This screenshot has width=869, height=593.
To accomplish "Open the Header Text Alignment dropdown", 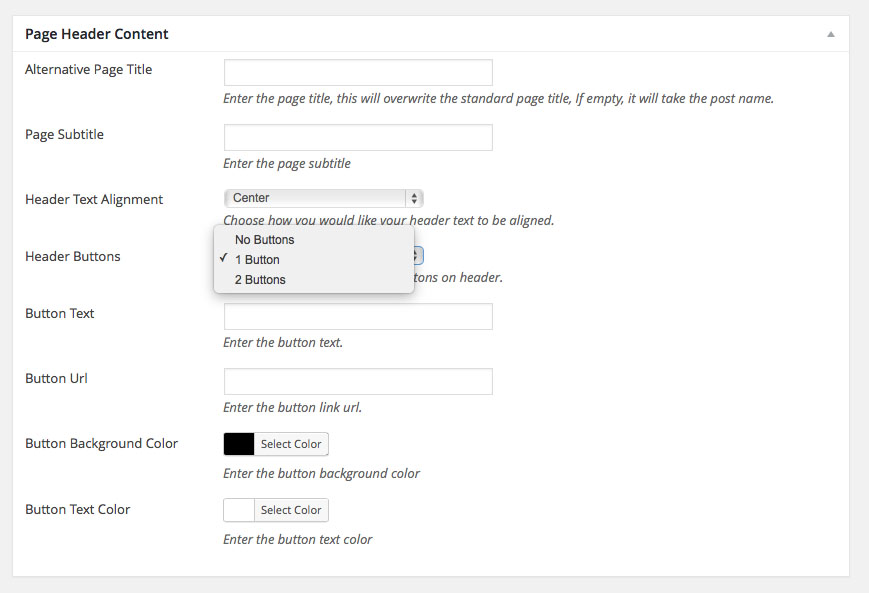I will tap(323, 198).
